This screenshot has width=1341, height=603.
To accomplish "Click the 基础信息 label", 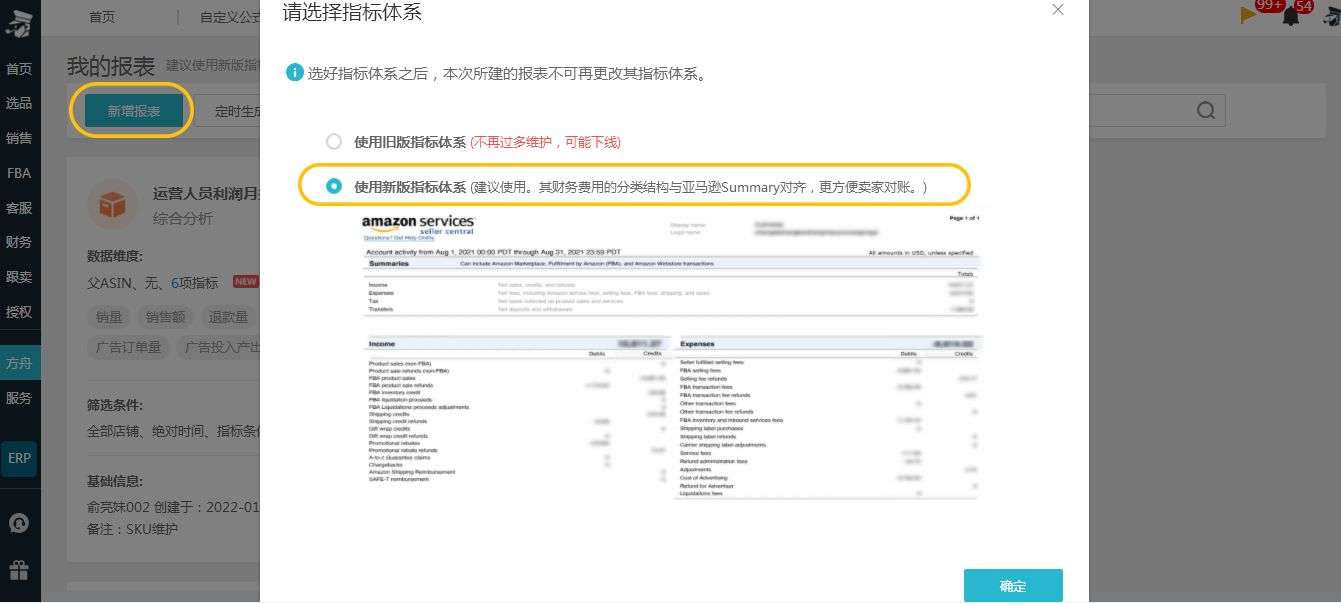I will [x=115, y=481].
